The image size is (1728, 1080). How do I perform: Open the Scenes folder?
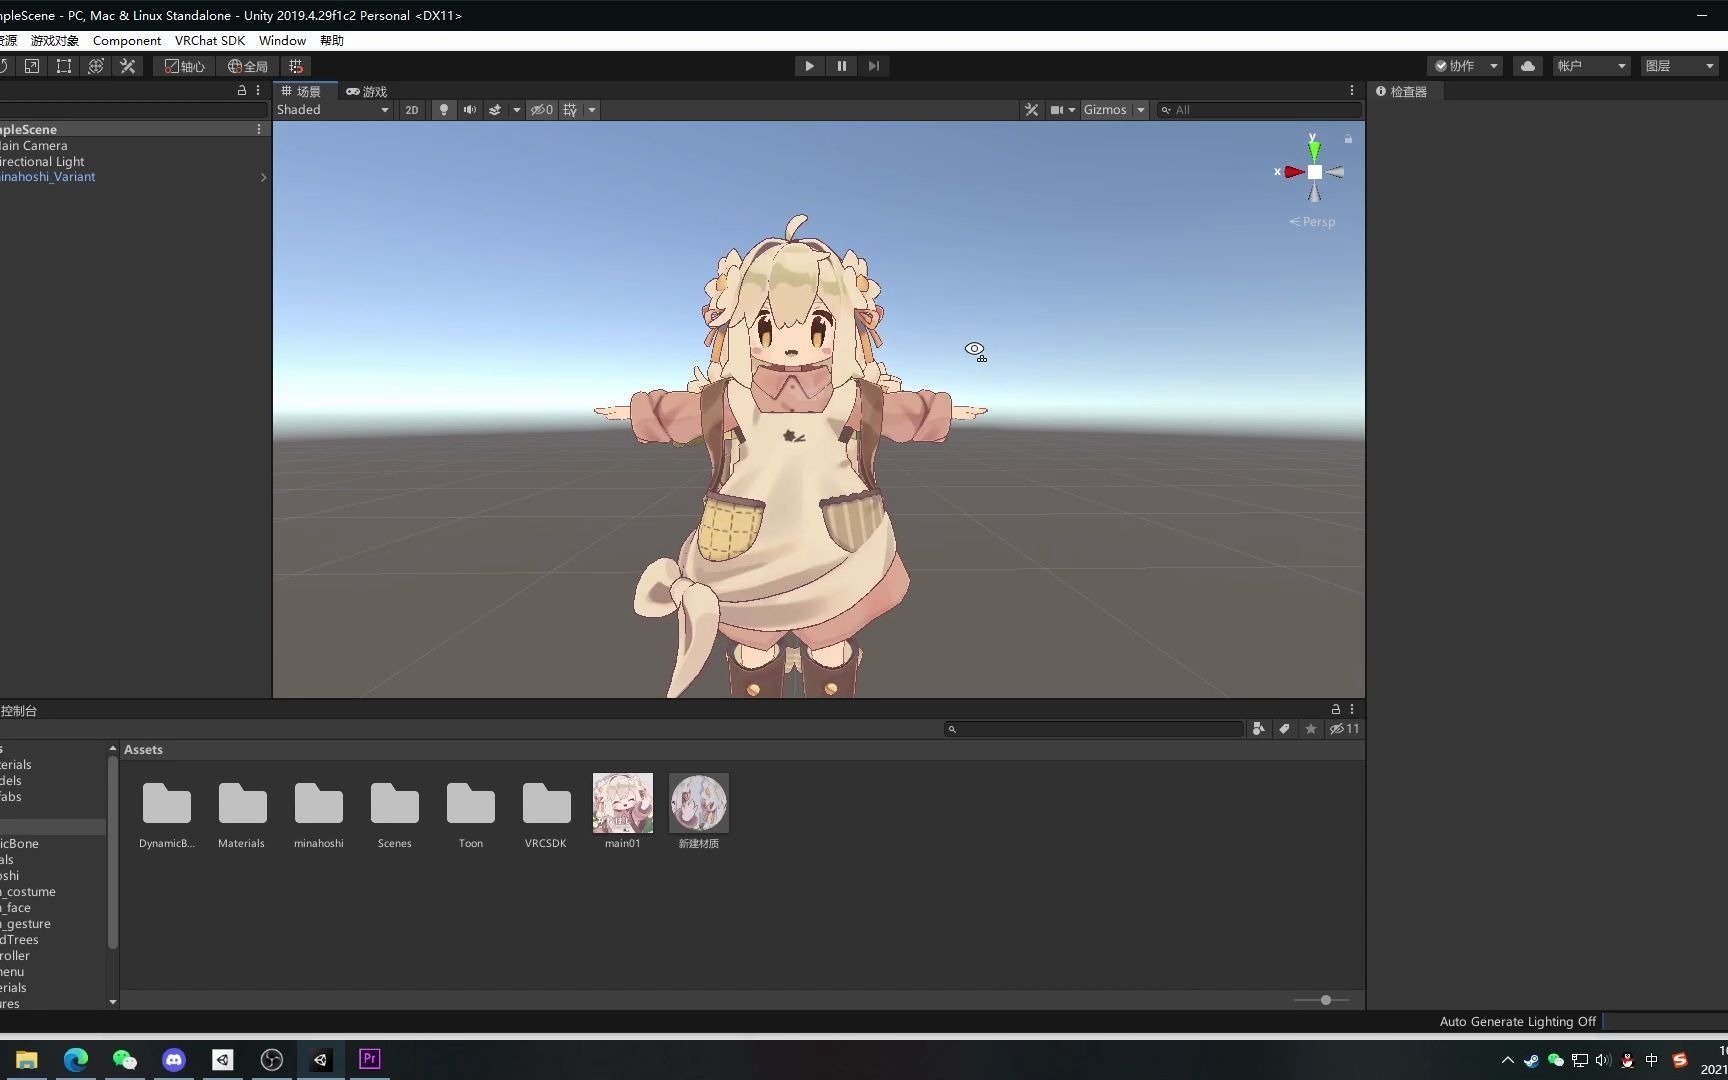tap(395, 812)
